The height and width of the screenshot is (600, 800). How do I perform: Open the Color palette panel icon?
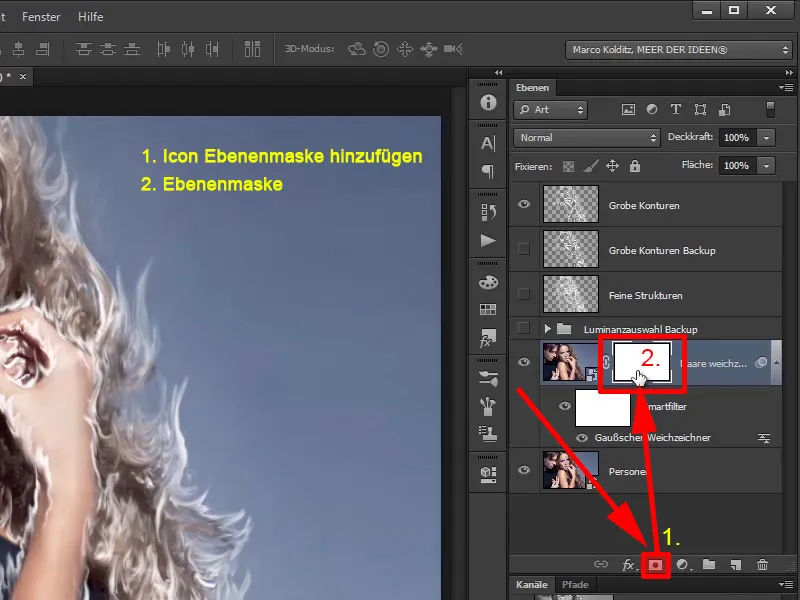coord(488,282)
